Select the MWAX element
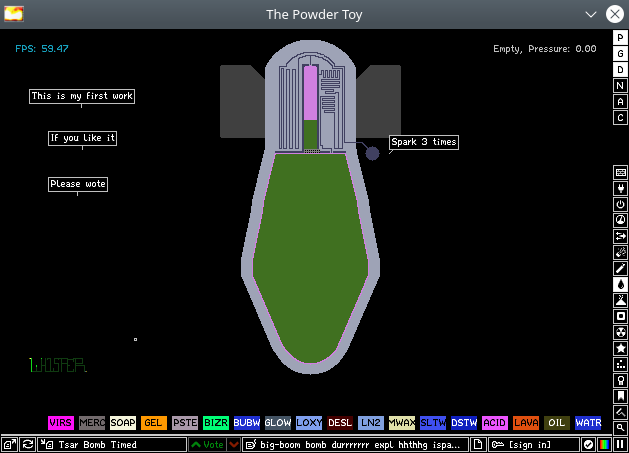This screenshot has height=453, width=629. [402, 423]
